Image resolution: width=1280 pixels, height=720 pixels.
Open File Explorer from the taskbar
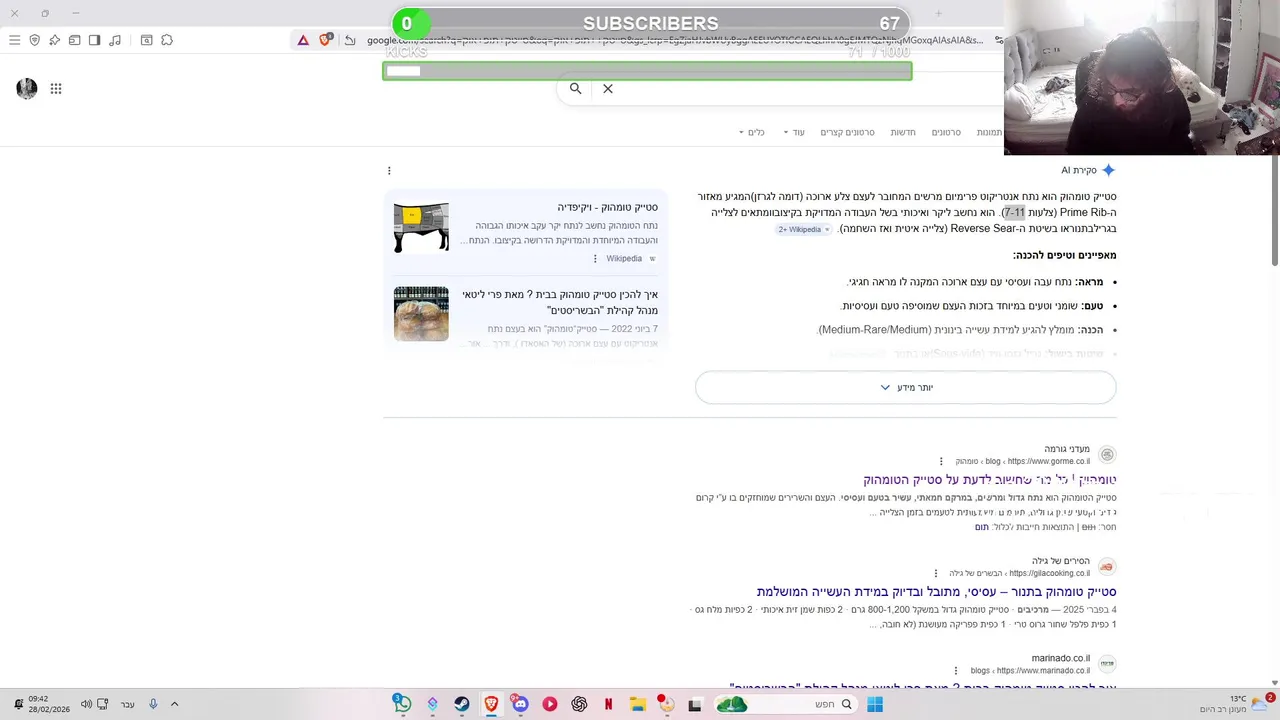(638, 704)
